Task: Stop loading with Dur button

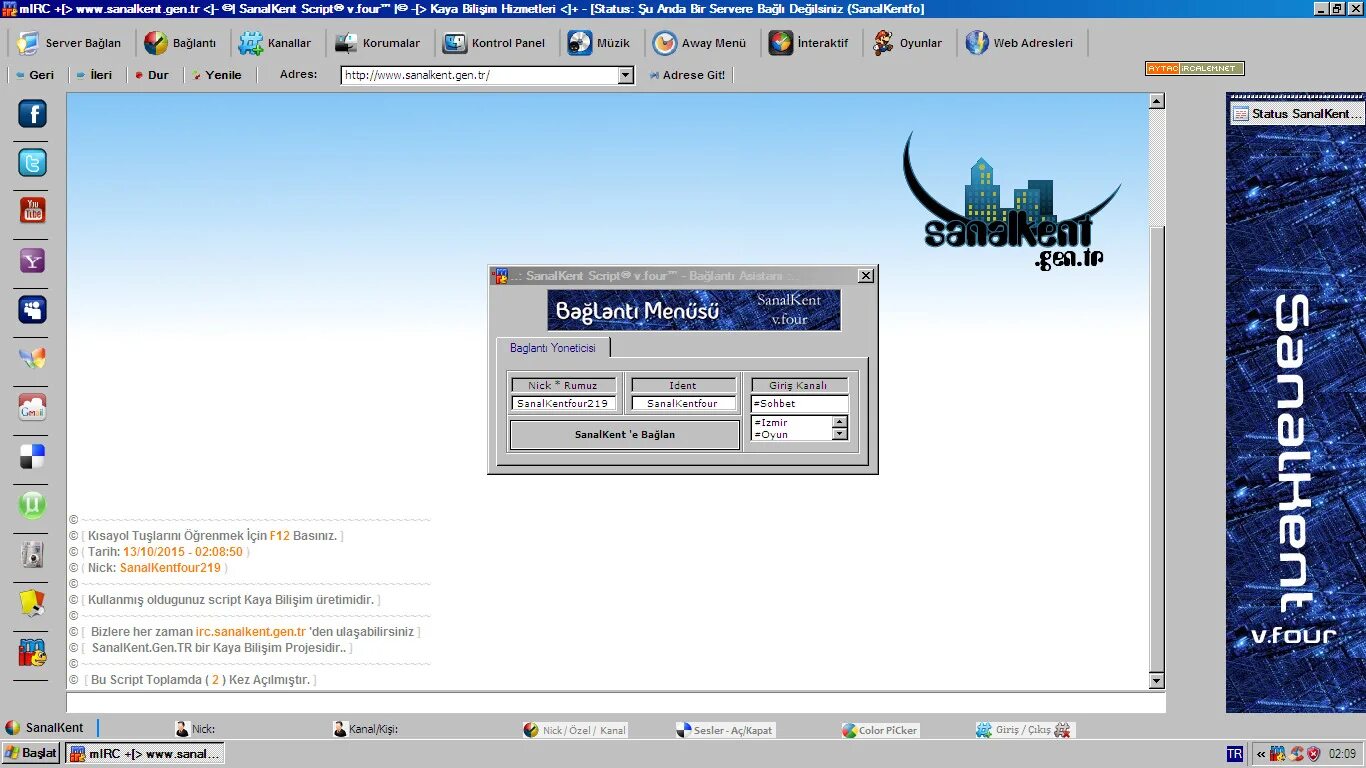Action: (x=152, y=75)
